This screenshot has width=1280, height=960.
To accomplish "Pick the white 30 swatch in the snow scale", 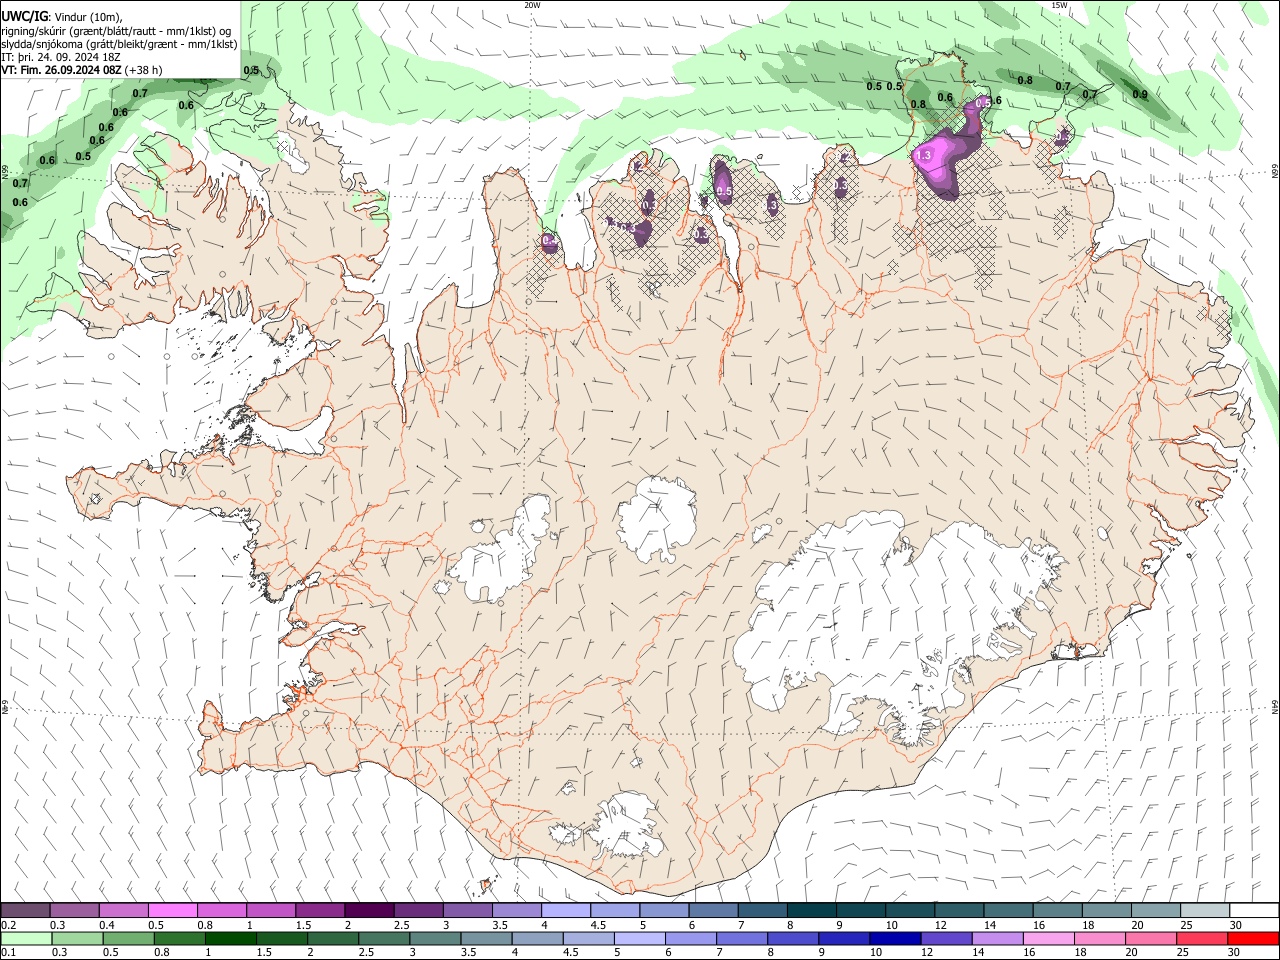I will (x=1254, y=910).
